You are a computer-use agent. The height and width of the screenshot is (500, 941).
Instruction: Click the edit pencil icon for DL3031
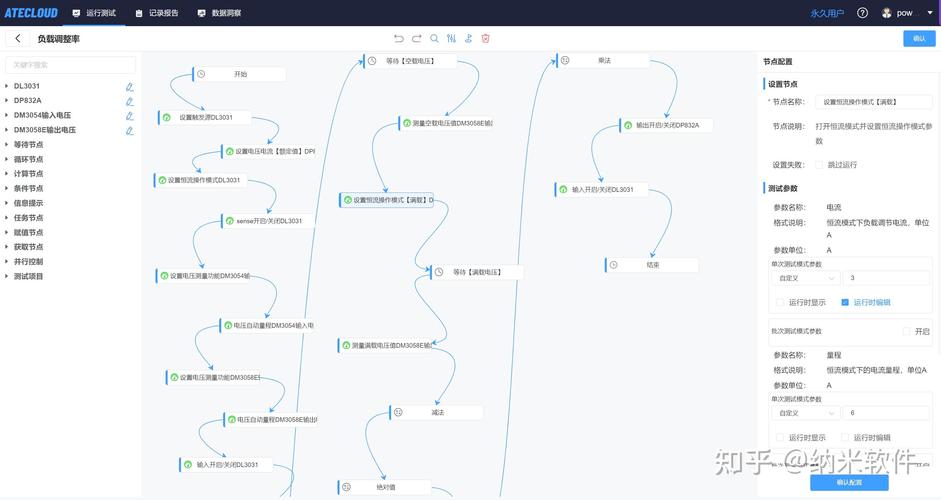[x=130, y=87]
